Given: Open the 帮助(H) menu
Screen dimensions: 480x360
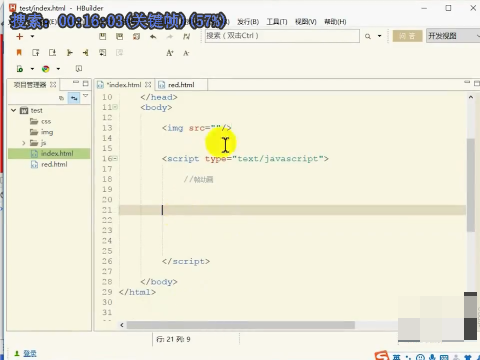Looking at the screenshot, I should coord(335,22).
